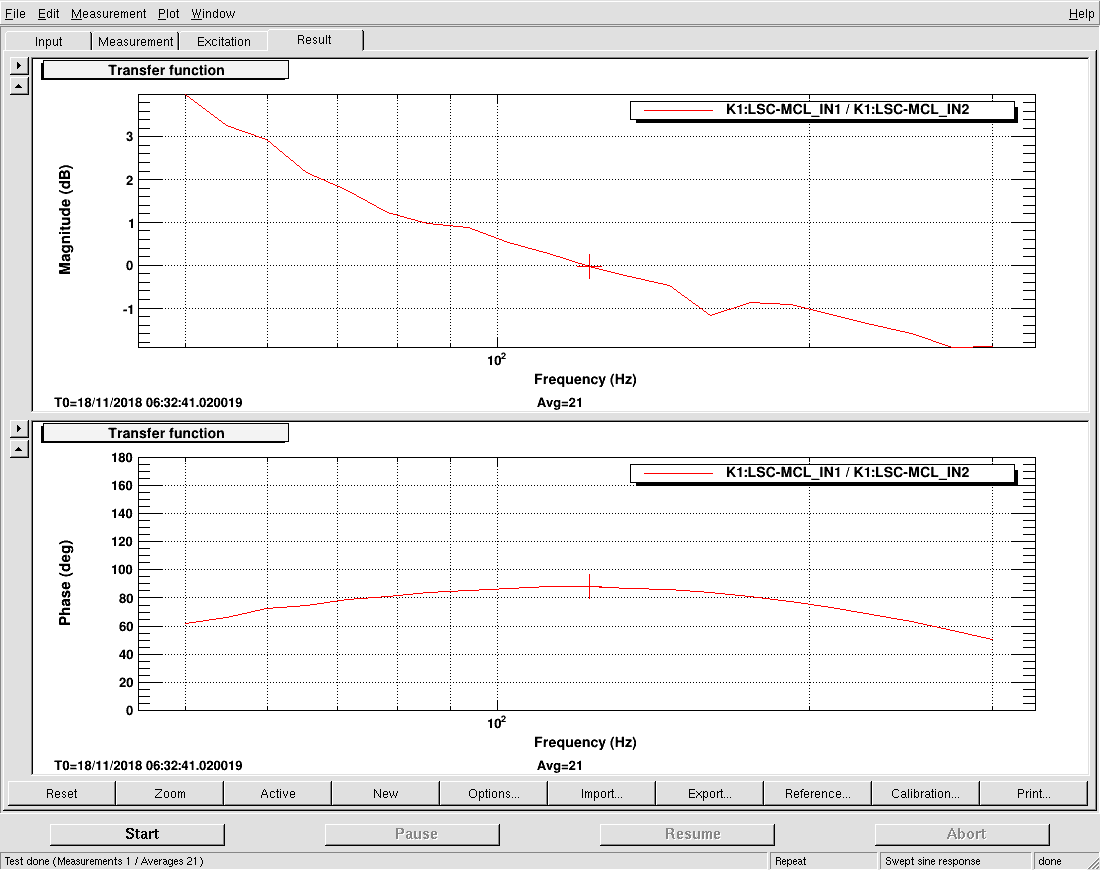Click the K1:LSC-MCL_IN1 legend in the magnitude plot
The image size is (1100, 870).
click(x=822, y=110)
